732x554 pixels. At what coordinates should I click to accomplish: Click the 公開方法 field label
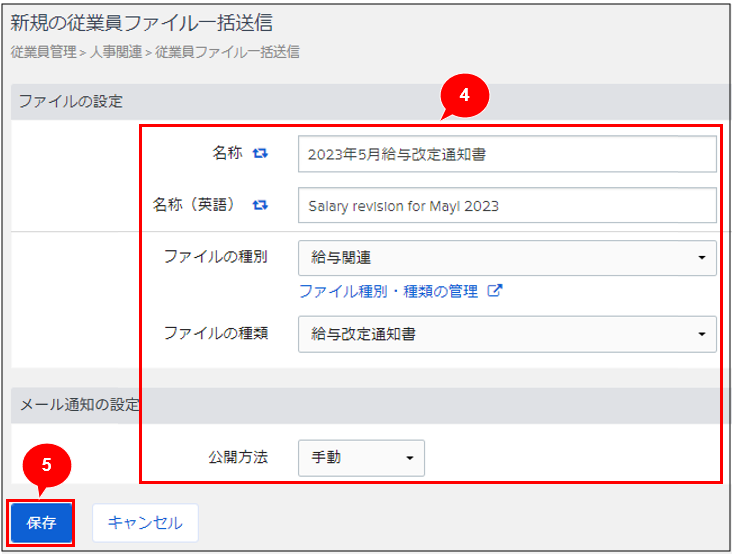(238, 457)
